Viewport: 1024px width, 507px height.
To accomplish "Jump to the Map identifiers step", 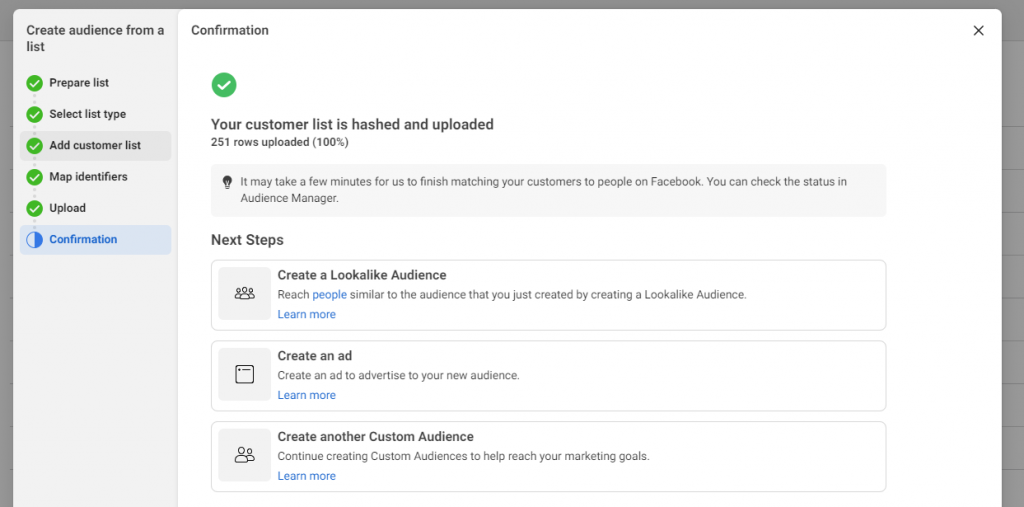I will coord(89,177).
